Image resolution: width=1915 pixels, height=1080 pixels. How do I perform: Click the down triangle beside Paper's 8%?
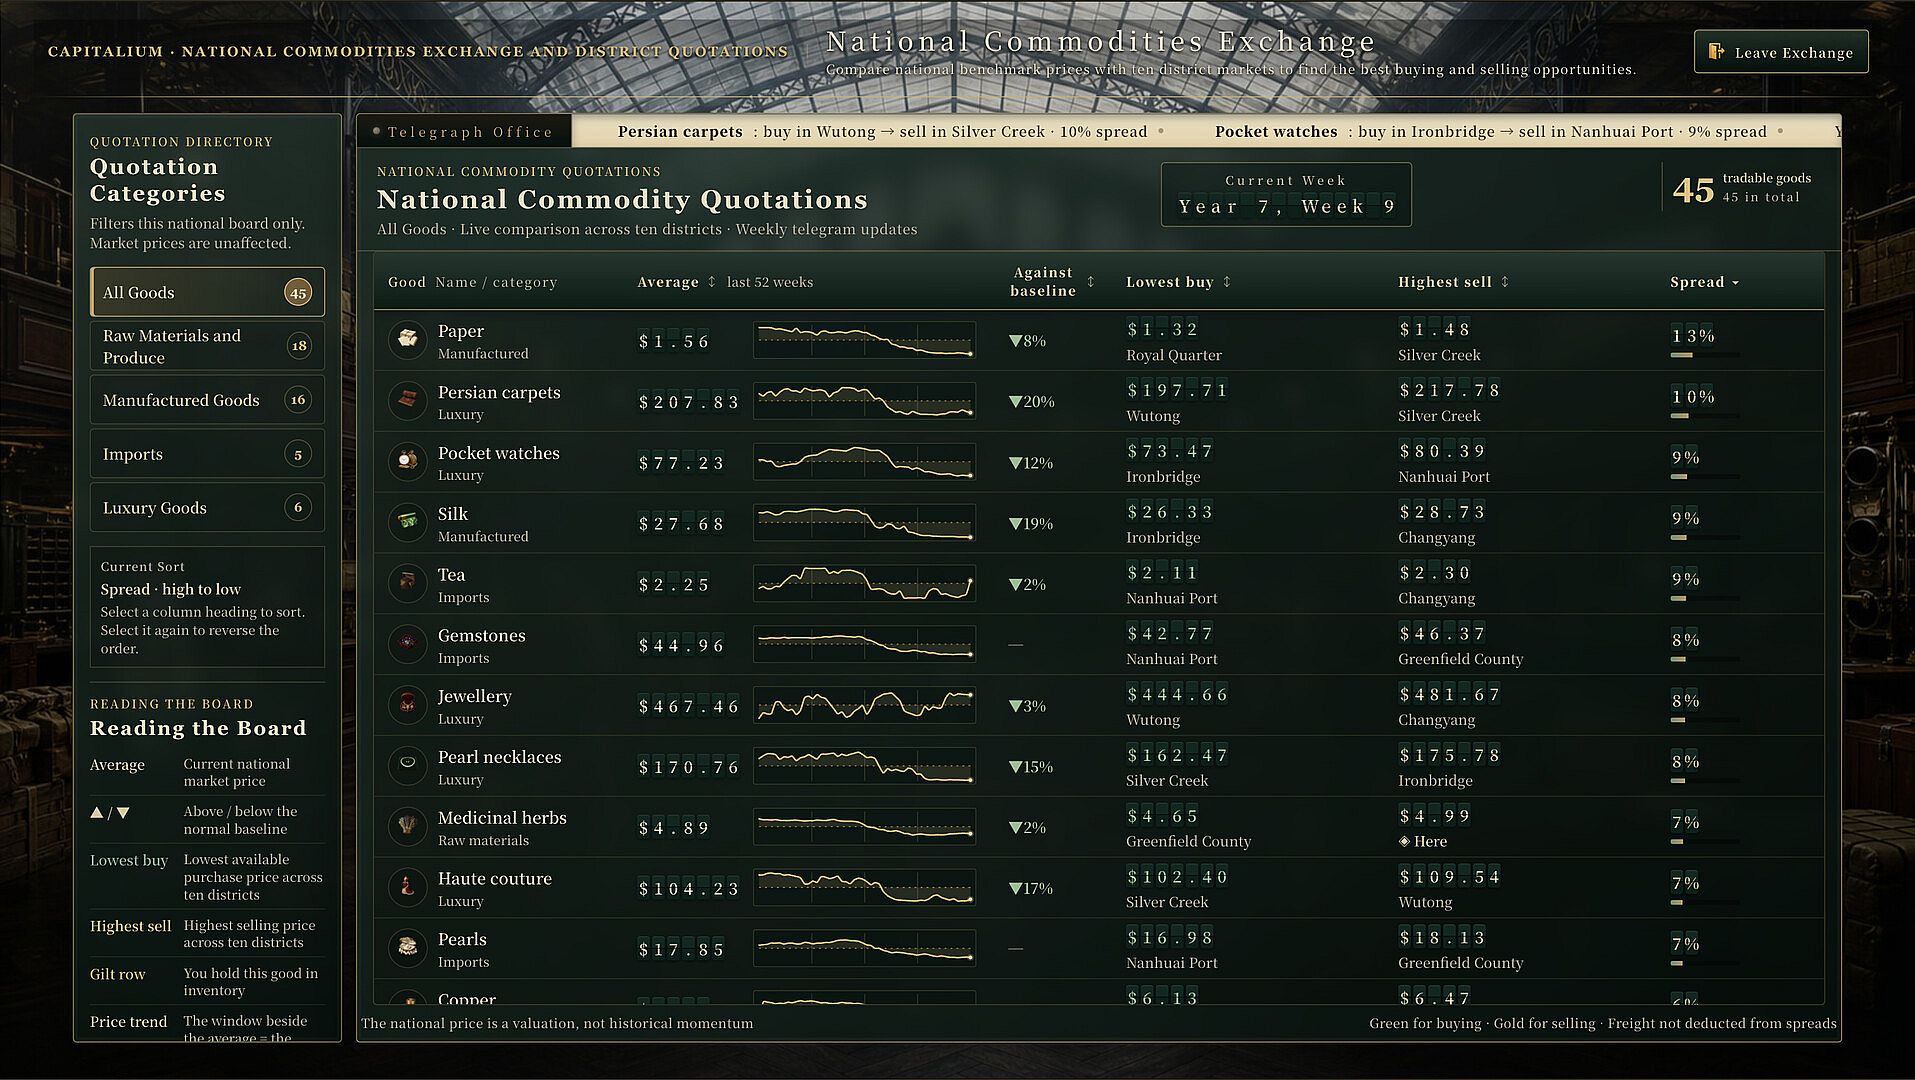1015,341
